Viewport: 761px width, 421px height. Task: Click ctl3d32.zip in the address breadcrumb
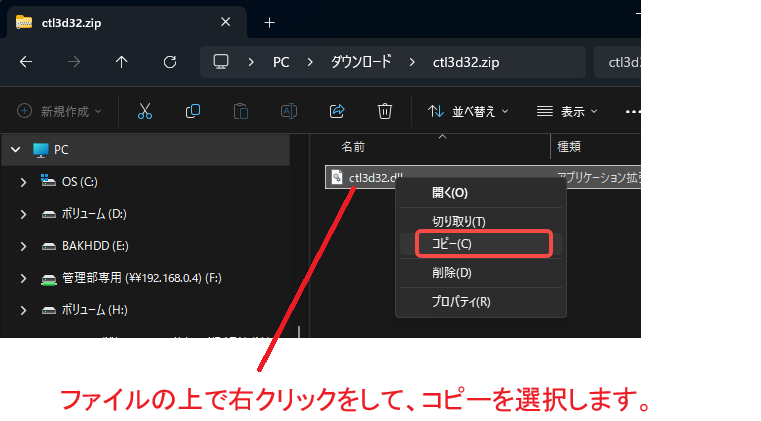pos(466,62)
